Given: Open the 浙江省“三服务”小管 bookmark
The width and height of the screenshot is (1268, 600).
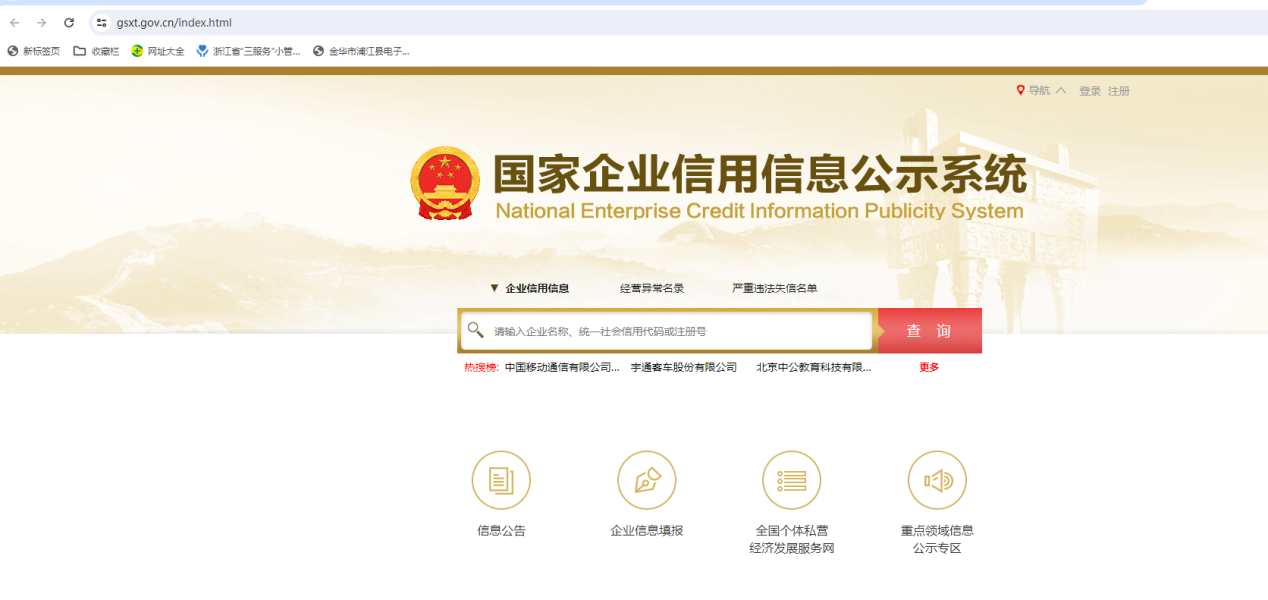Looking at the screenshot, I should (x=249, y=51).
